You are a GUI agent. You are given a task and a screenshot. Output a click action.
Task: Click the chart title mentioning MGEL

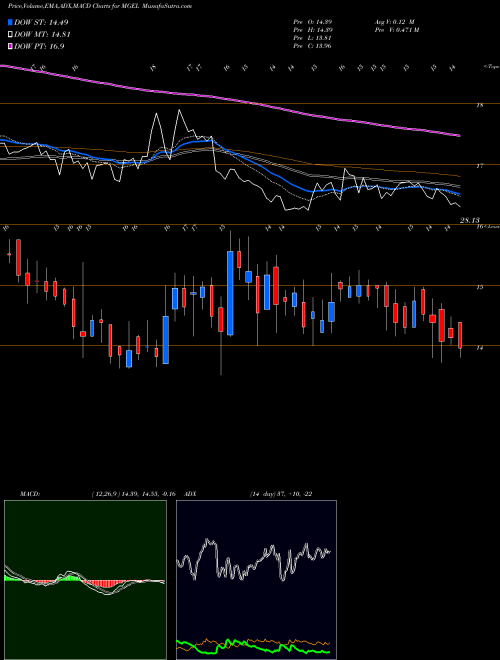pos(100,6)
